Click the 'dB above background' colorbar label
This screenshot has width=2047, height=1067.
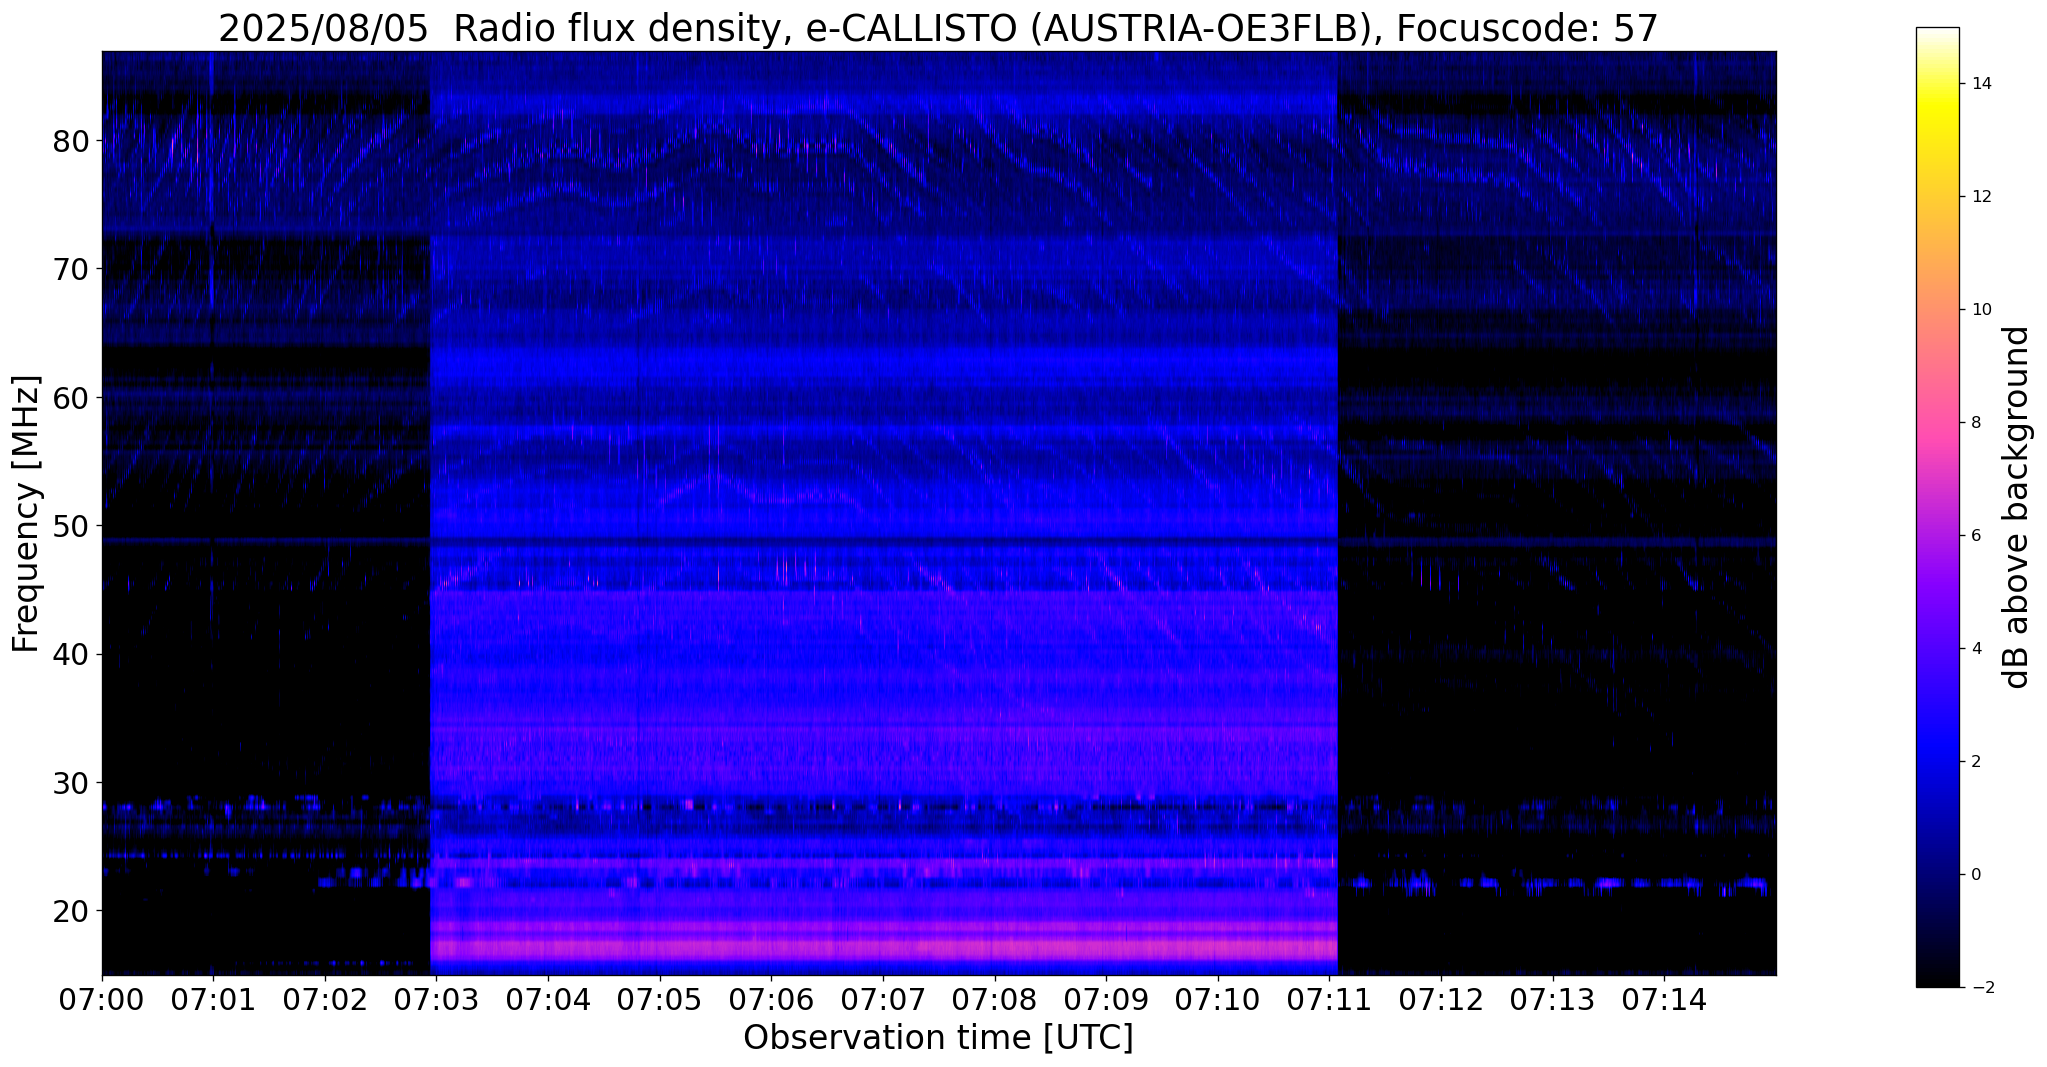pyautogui.click(x=2016, y=507)
